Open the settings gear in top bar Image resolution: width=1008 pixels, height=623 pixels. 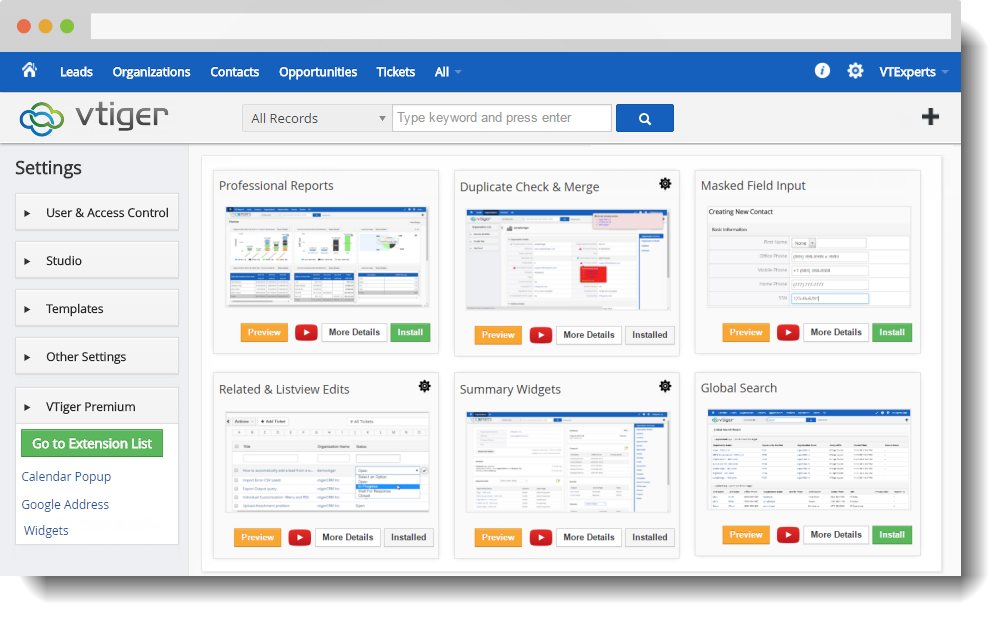pyautogui.click(x=855, y=71)
